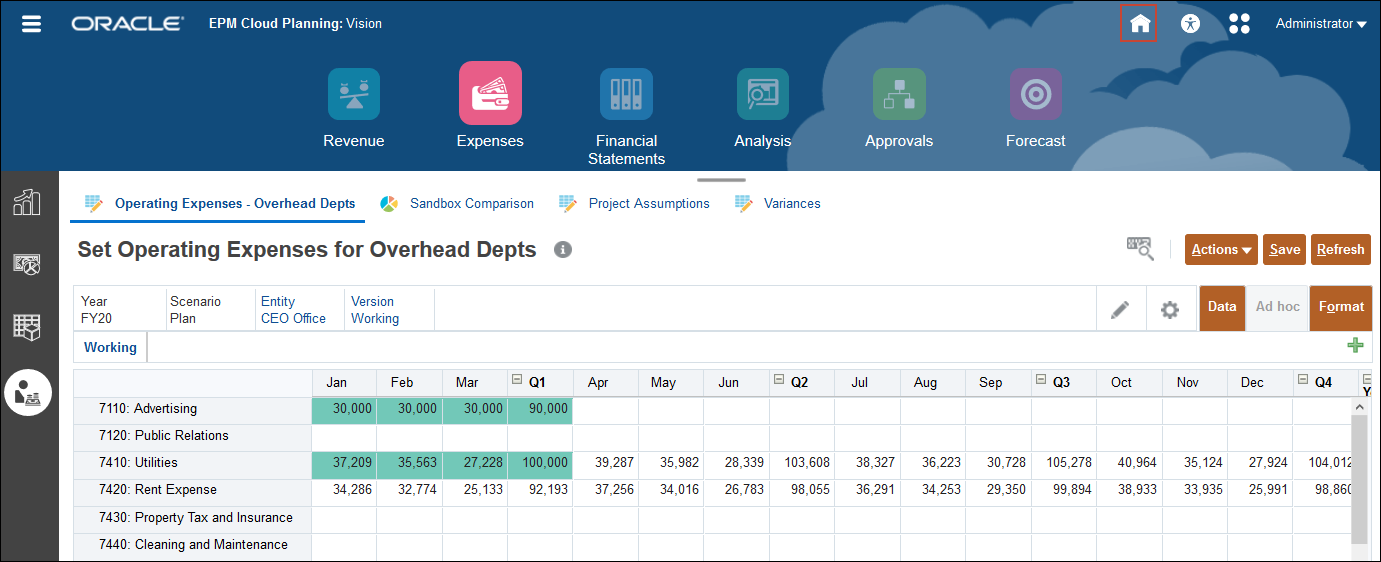This screenshot has width=1381, height=562.
Task: Select the bar chart sidebar icon
Action: coord(27,201)
